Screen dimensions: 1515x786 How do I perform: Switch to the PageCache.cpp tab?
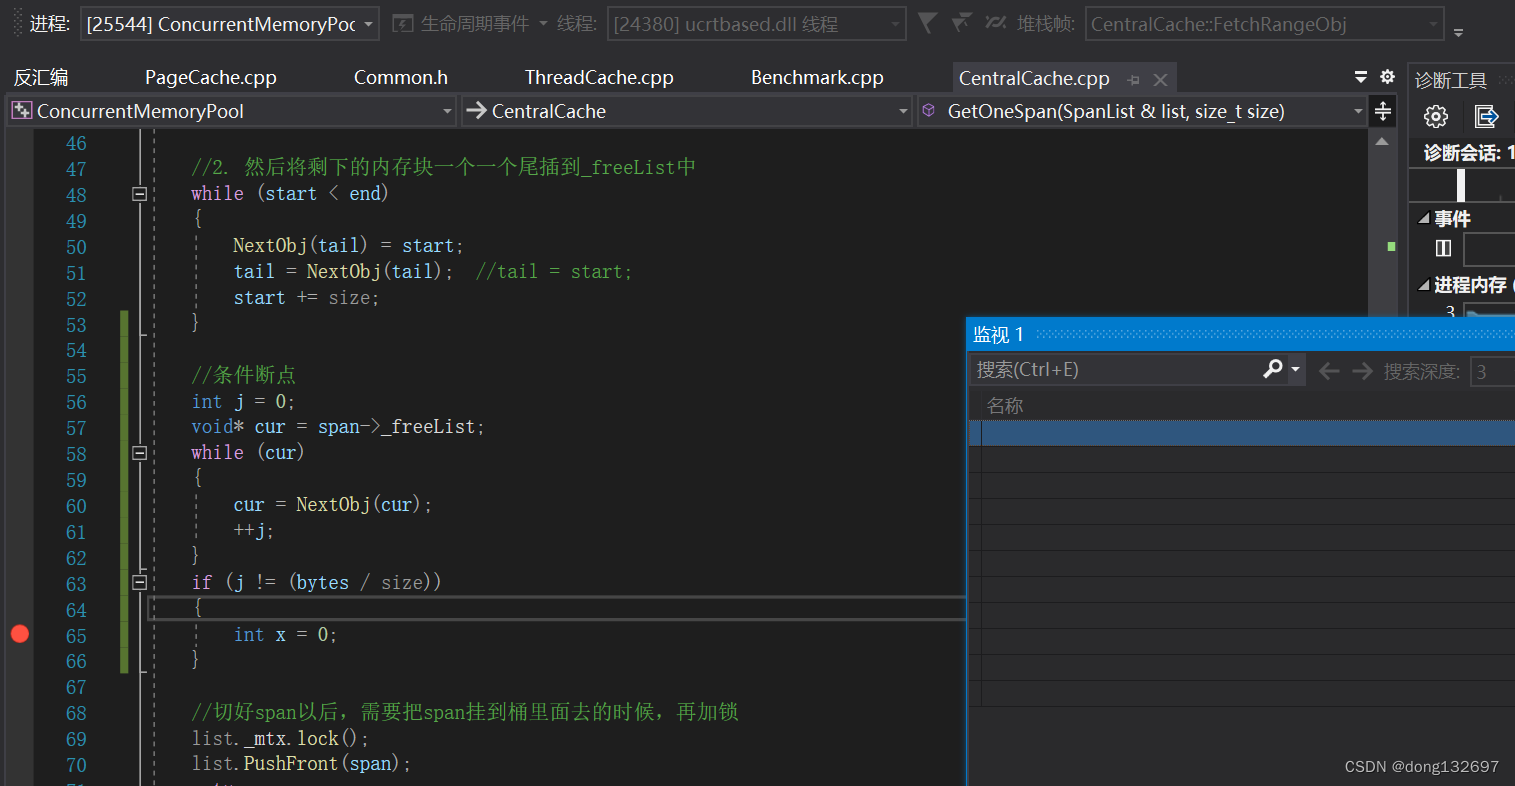click(x=211, y=77)
